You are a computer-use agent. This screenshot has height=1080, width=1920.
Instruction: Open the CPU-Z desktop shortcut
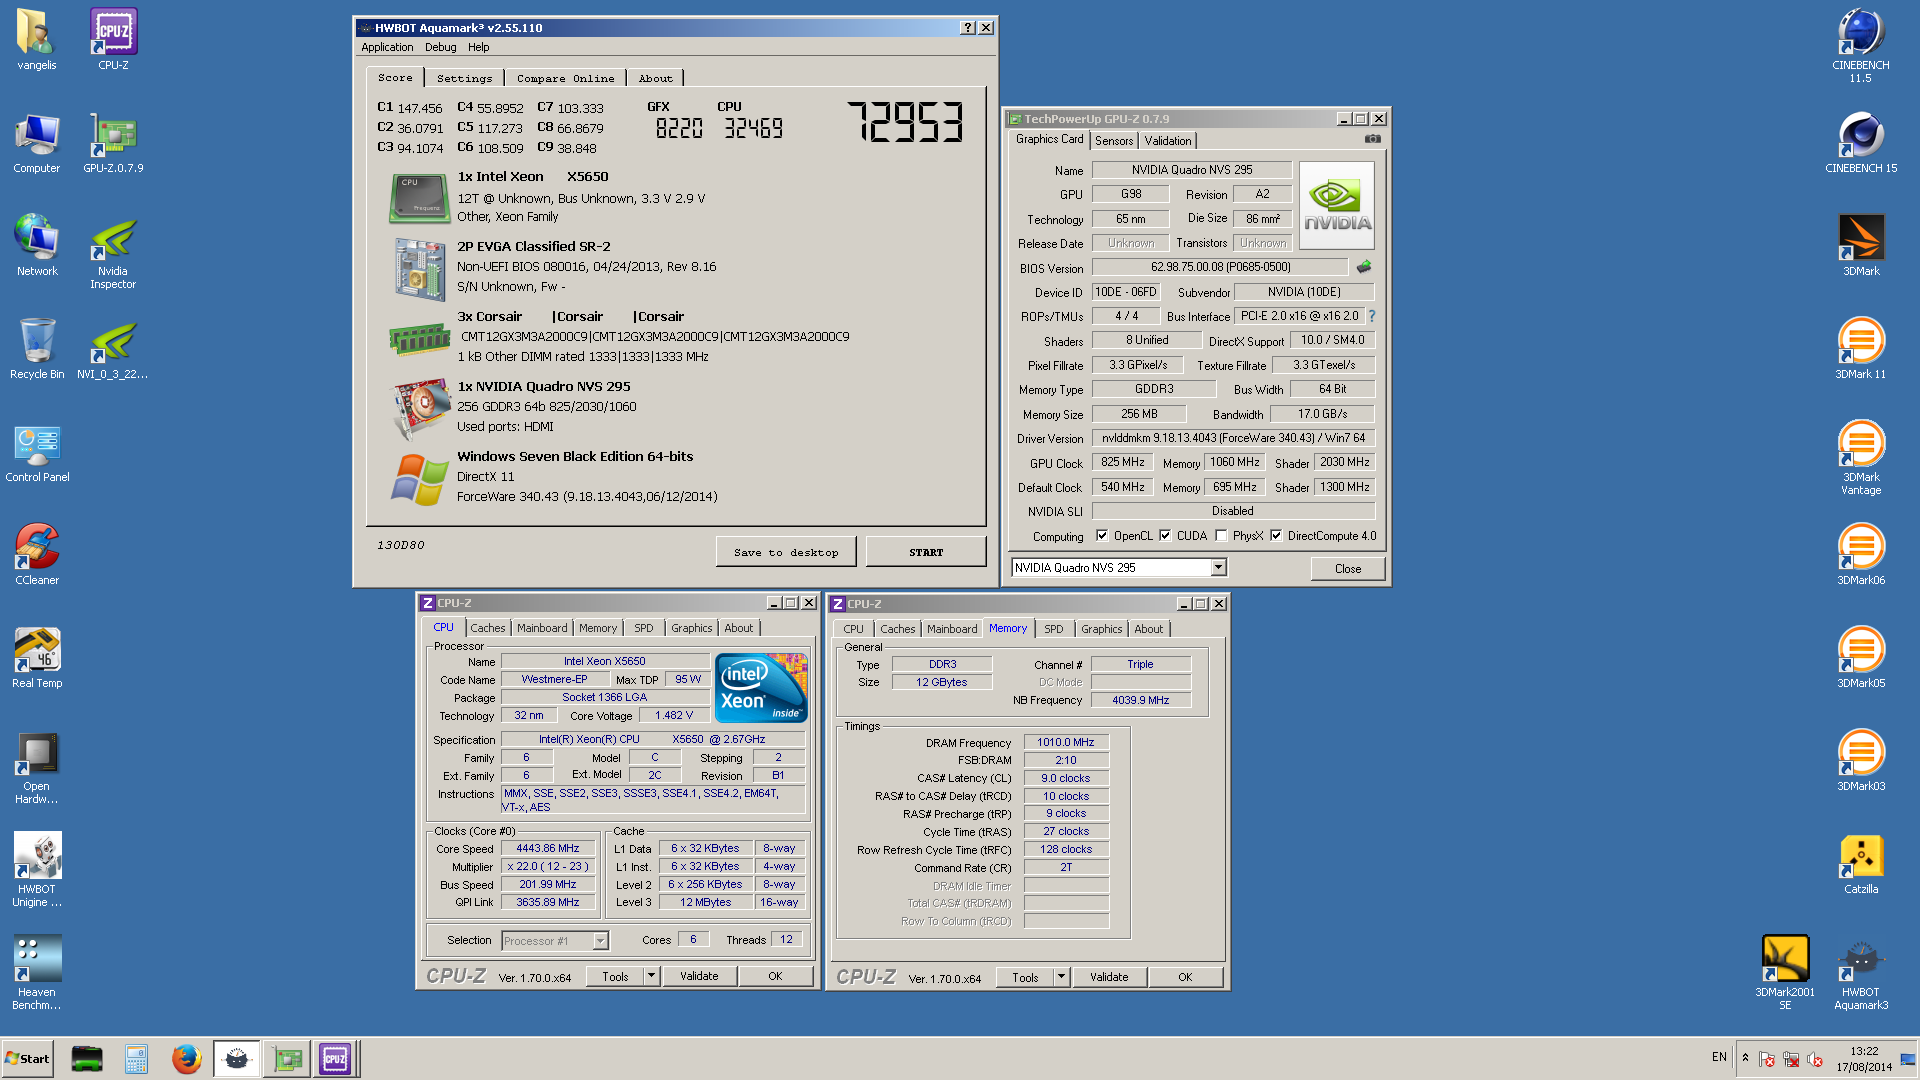113,40
